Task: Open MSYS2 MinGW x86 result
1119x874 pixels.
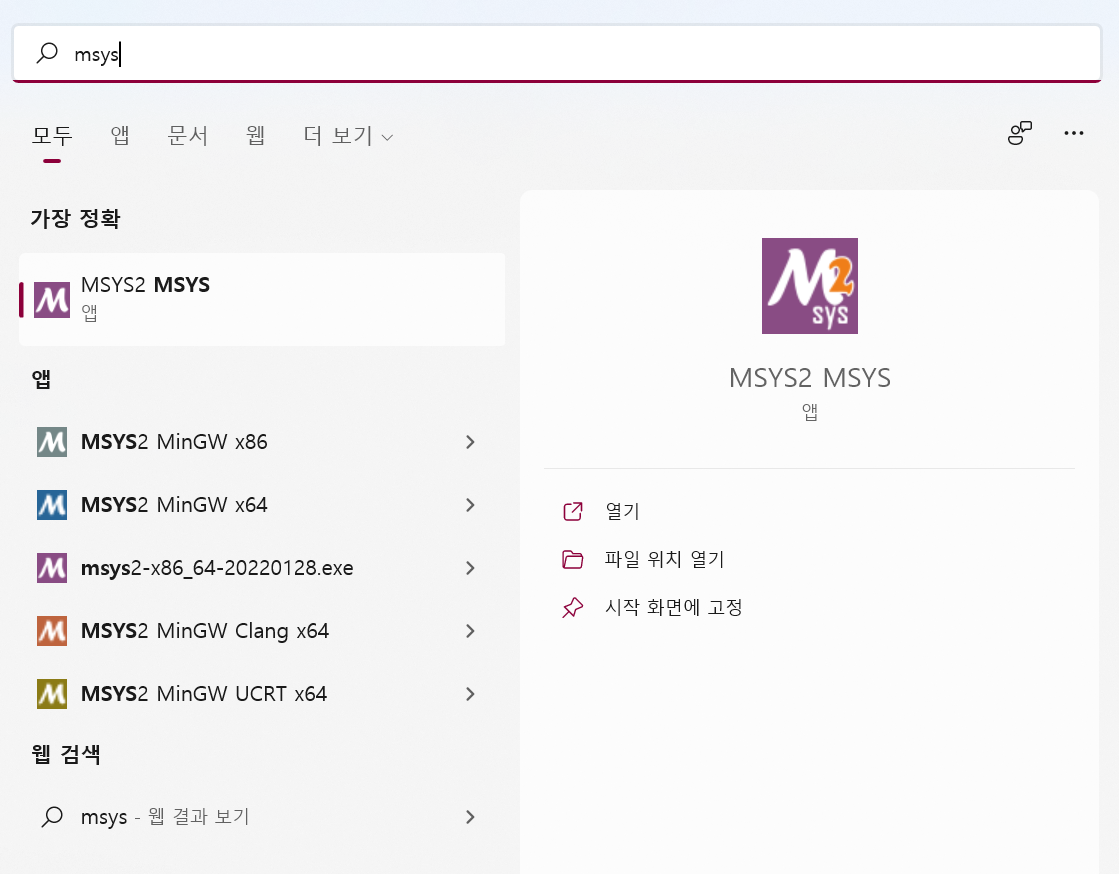Action: [x=262, y=442]
